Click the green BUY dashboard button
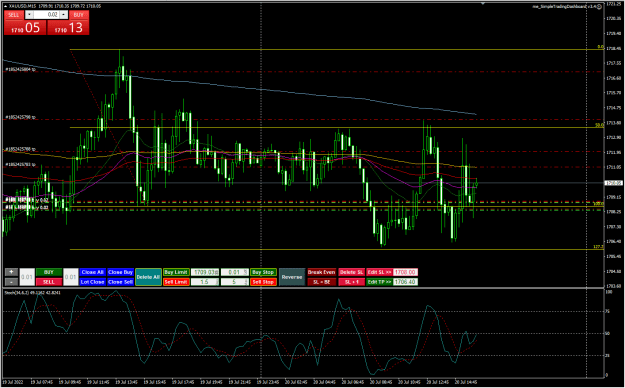 click(49, 272)
